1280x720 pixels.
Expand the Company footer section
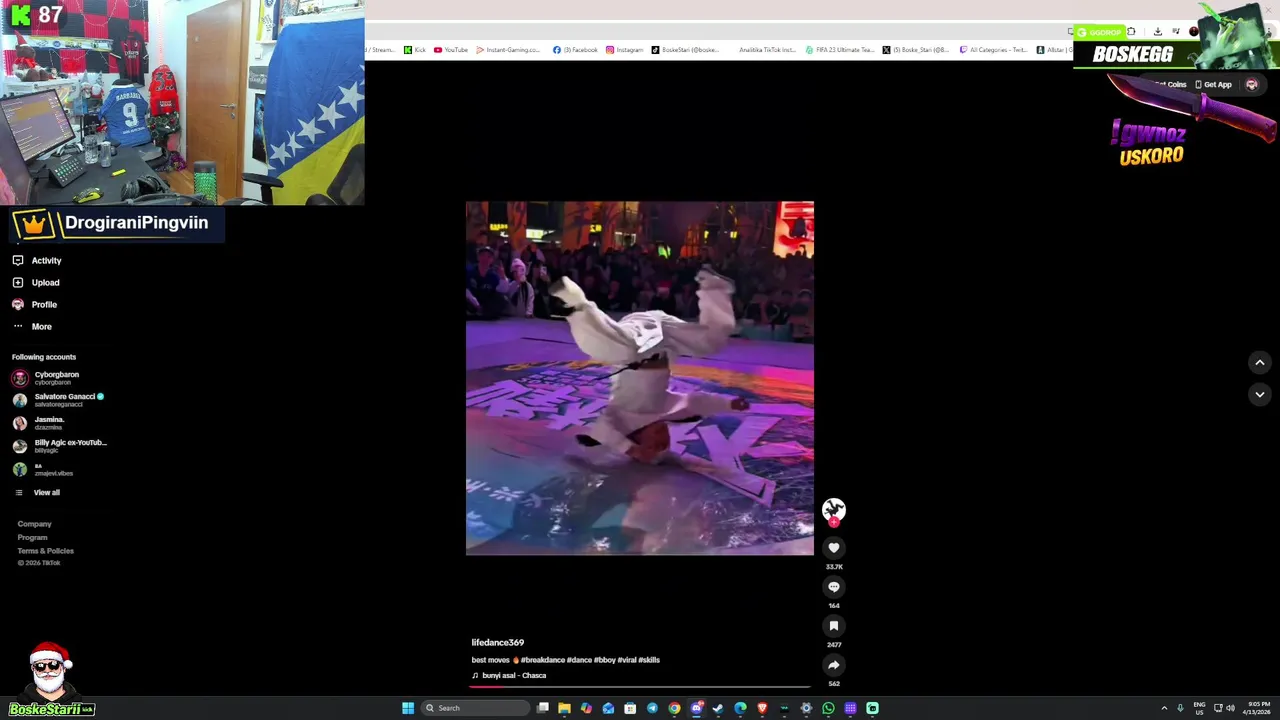point(34,524)
